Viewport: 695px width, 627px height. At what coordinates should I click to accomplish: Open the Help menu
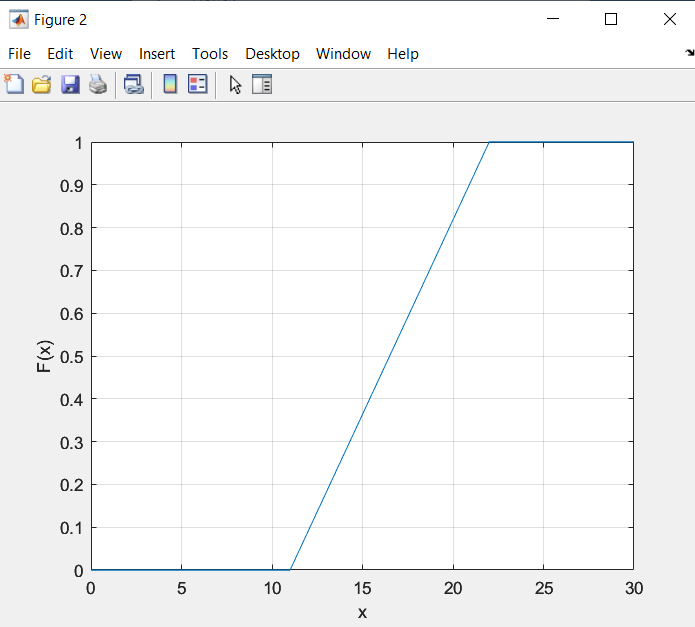pyautogui.click(x=403, y=54)
